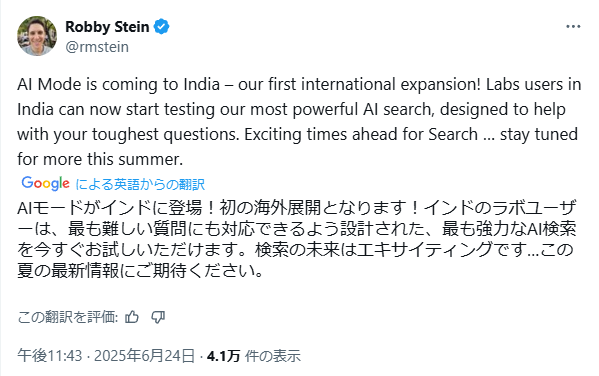Screen dimensions: 599x376
Task: Click 'Exciting times ahead for Search' text
Action: 361,135
